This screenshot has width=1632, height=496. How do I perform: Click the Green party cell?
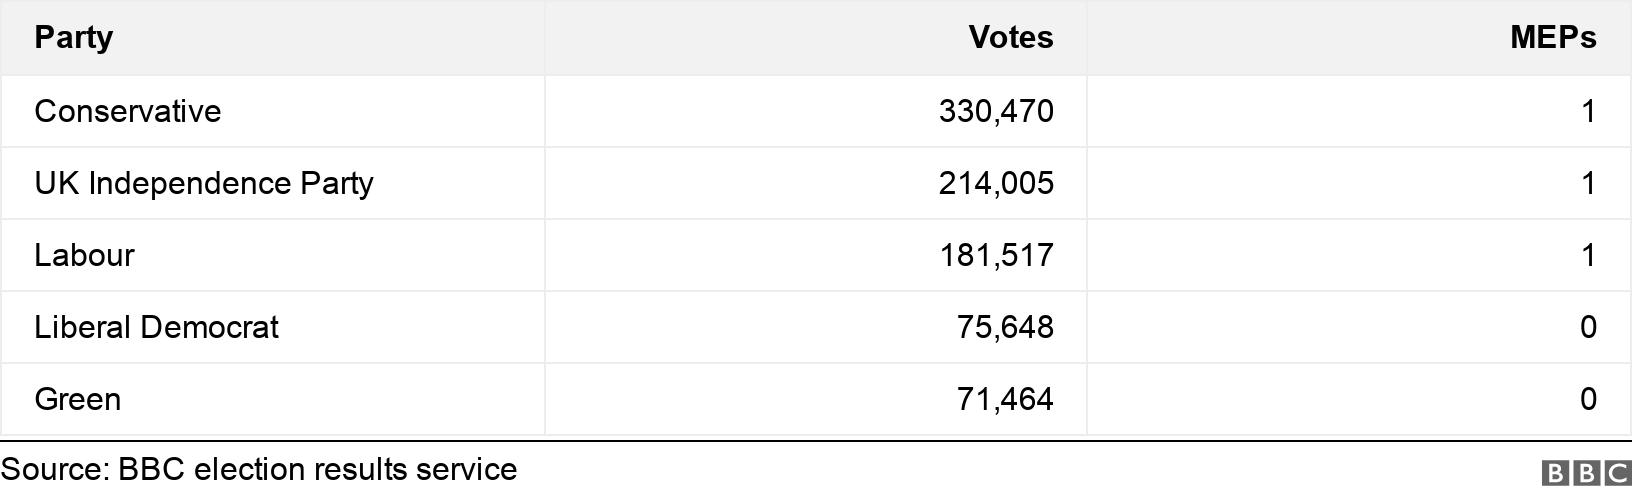coord(77,399)
